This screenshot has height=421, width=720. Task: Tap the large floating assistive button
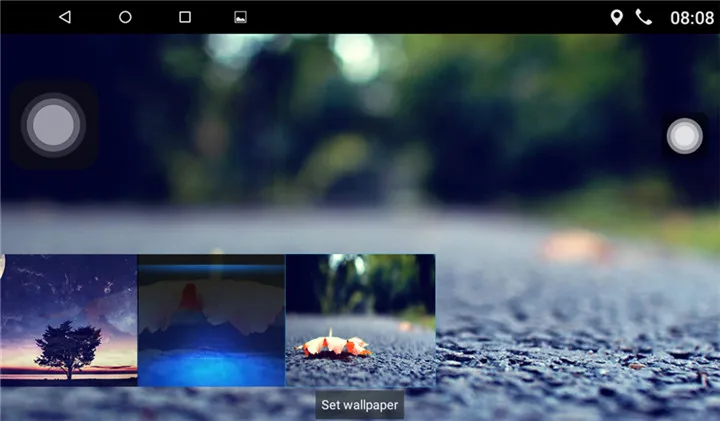tap(53, 125)
